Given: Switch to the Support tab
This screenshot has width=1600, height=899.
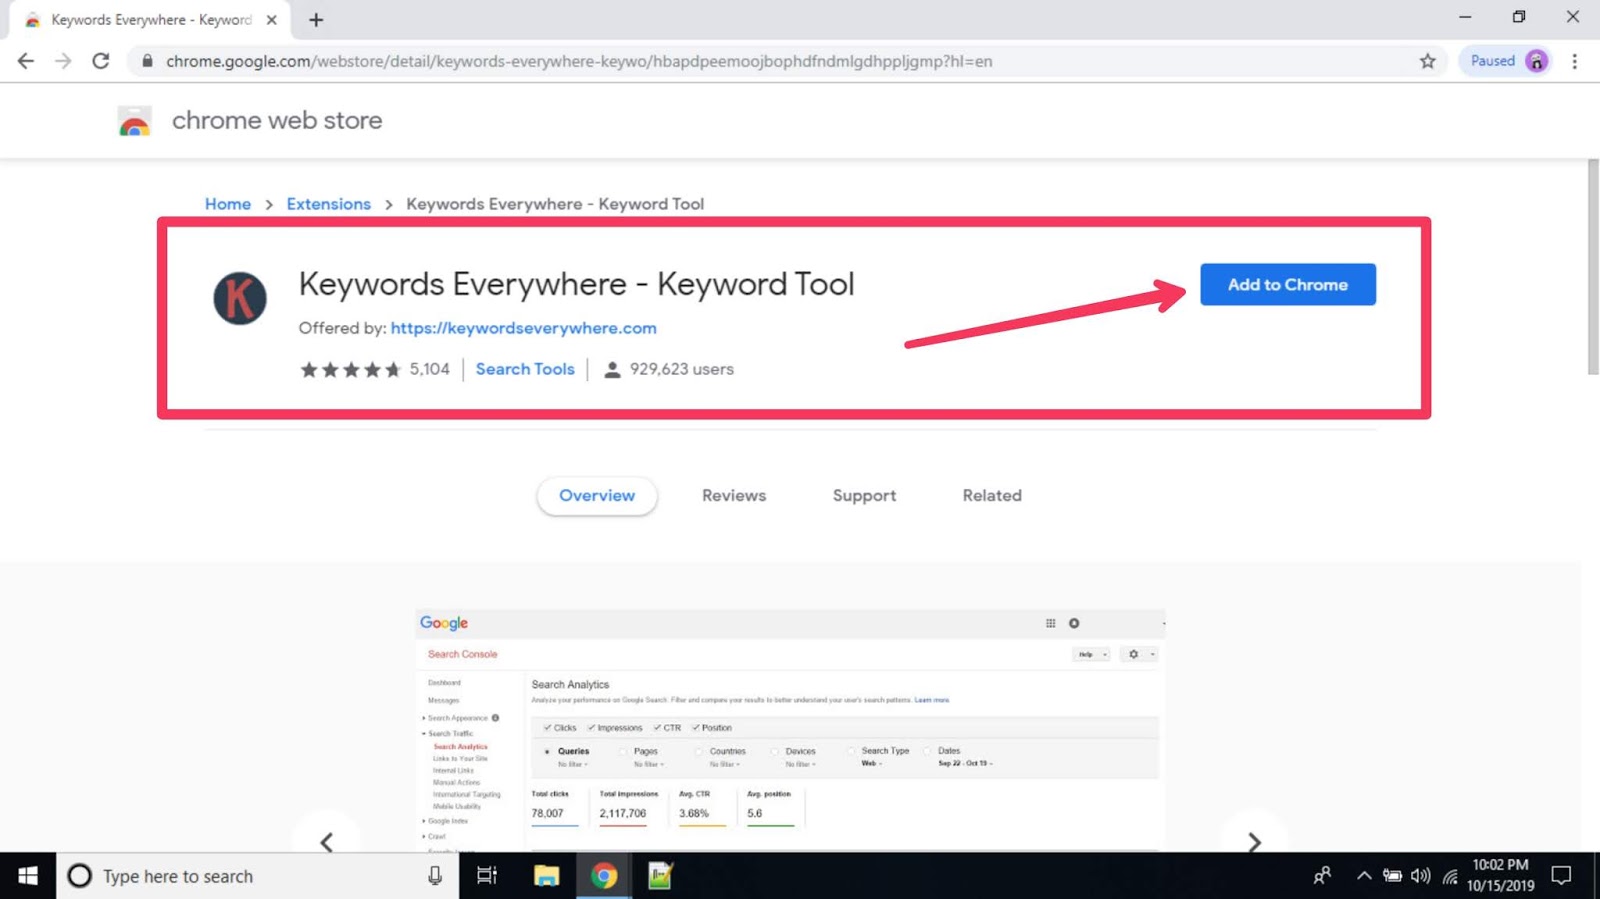Looking at the screenshot, I should pos(864,496).
